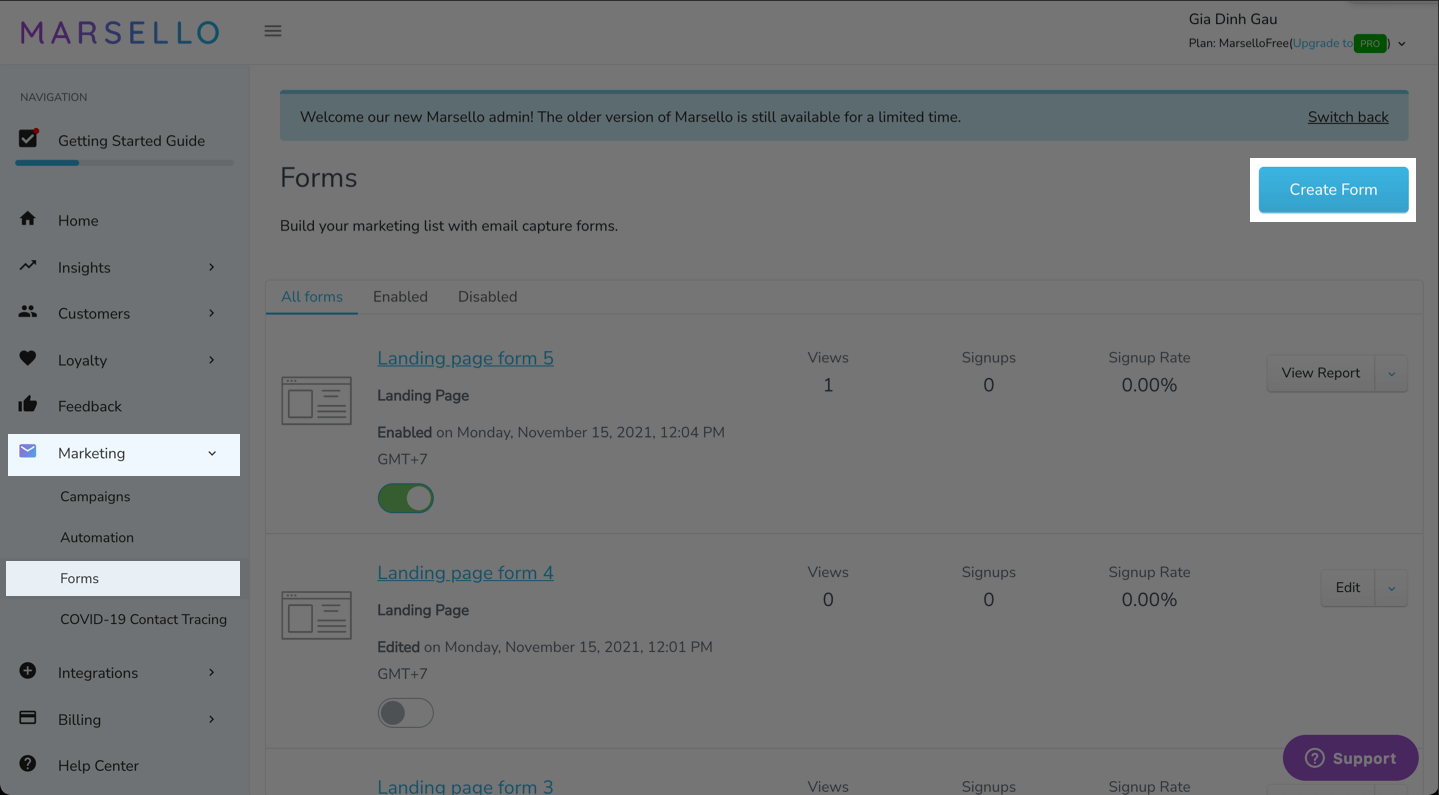Click the Marsello logo
This screenshot has width=1439, height=795.
click(x=120, y=32)
